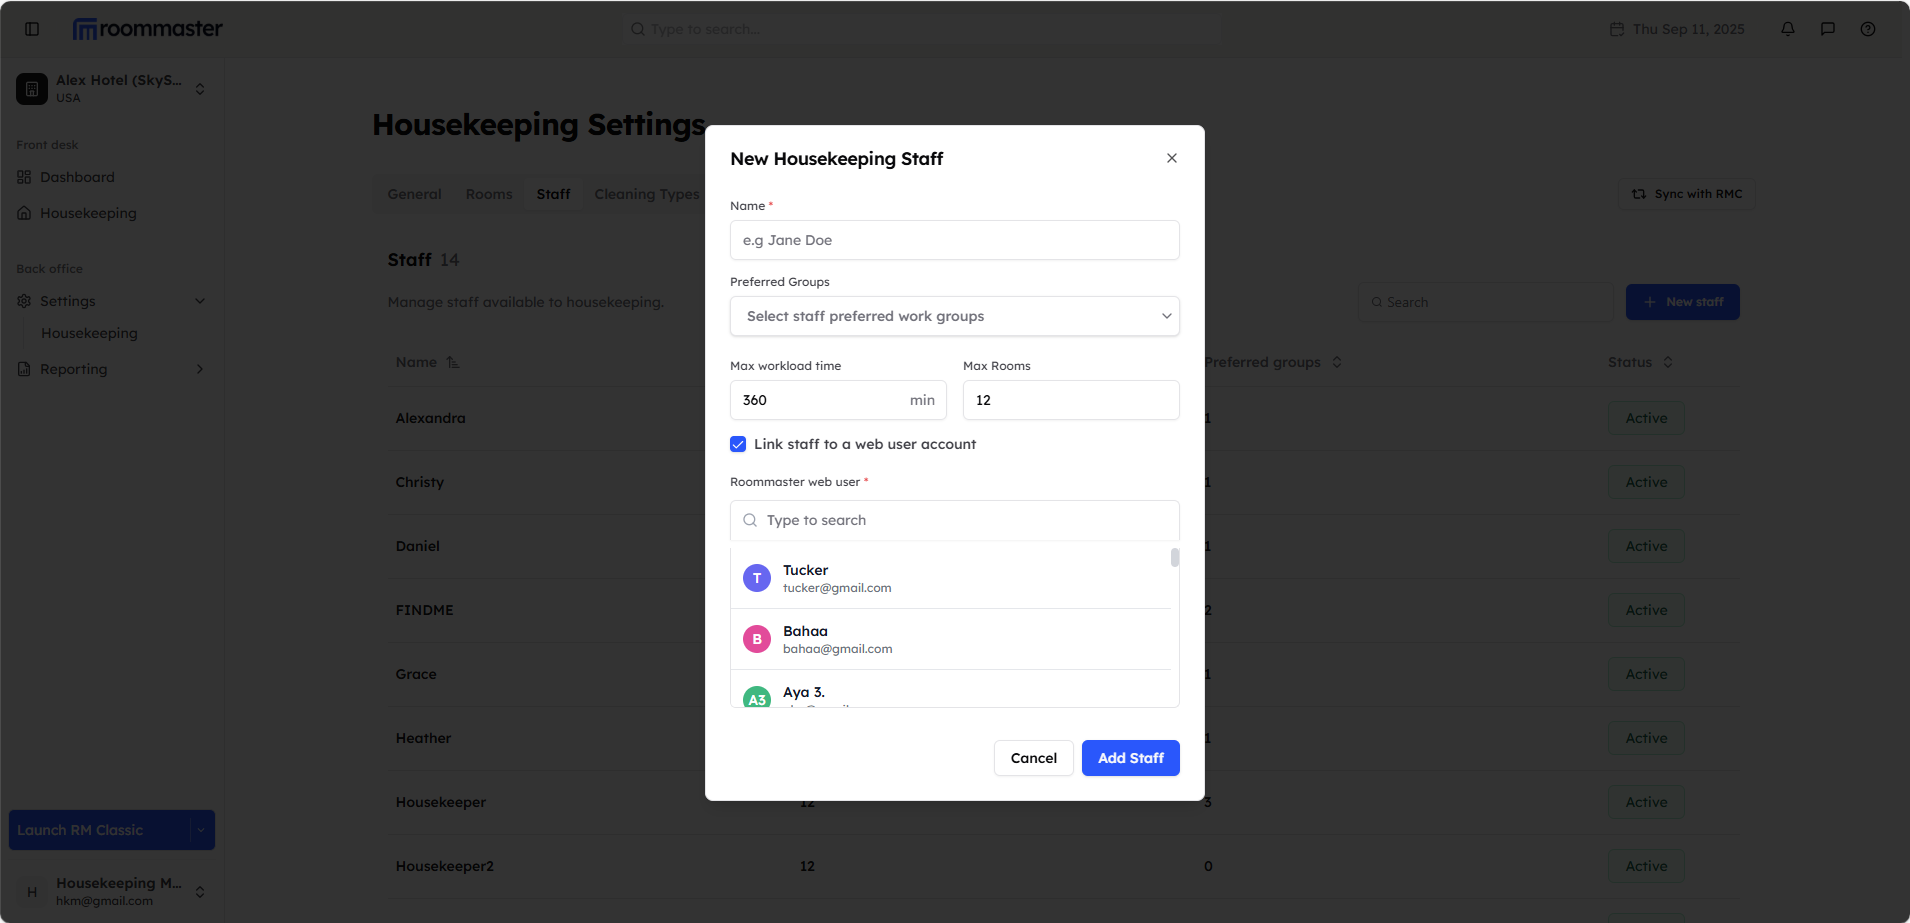The image size is (1910, 923).
Task: Open the Preferred Groups dropdown
Action: [954, 316]
